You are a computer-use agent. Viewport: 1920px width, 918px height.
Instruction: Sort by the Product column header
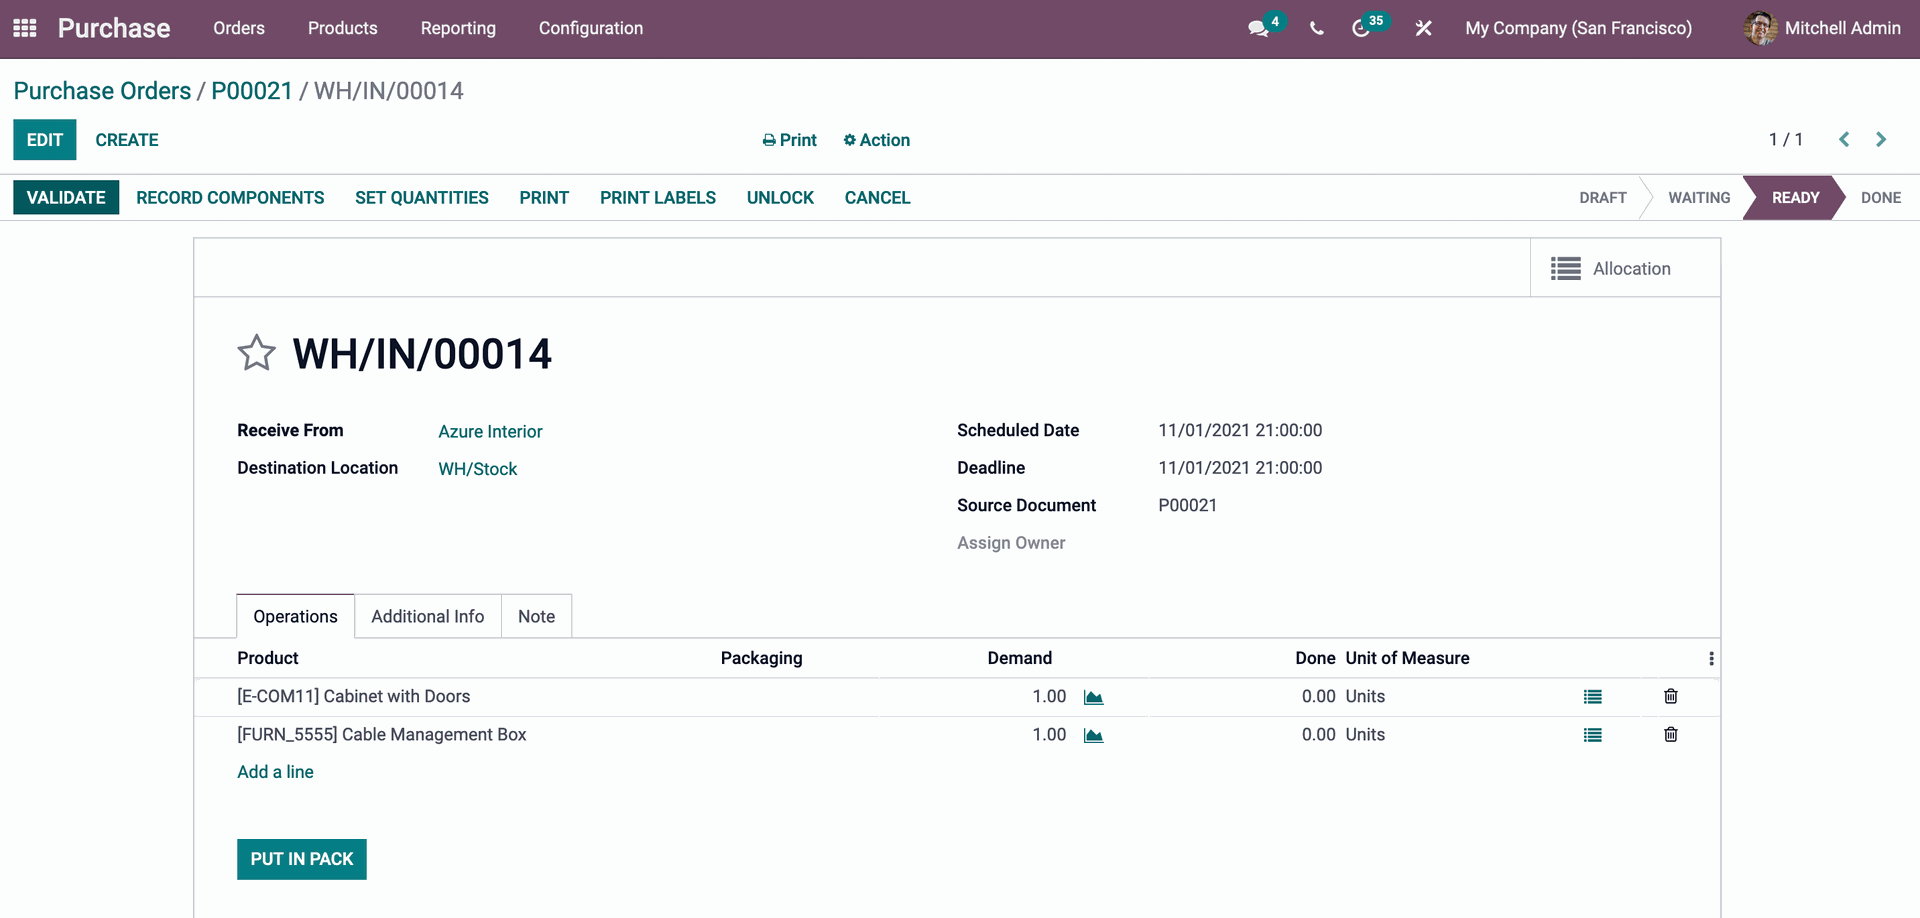click(x=267, y=658)
